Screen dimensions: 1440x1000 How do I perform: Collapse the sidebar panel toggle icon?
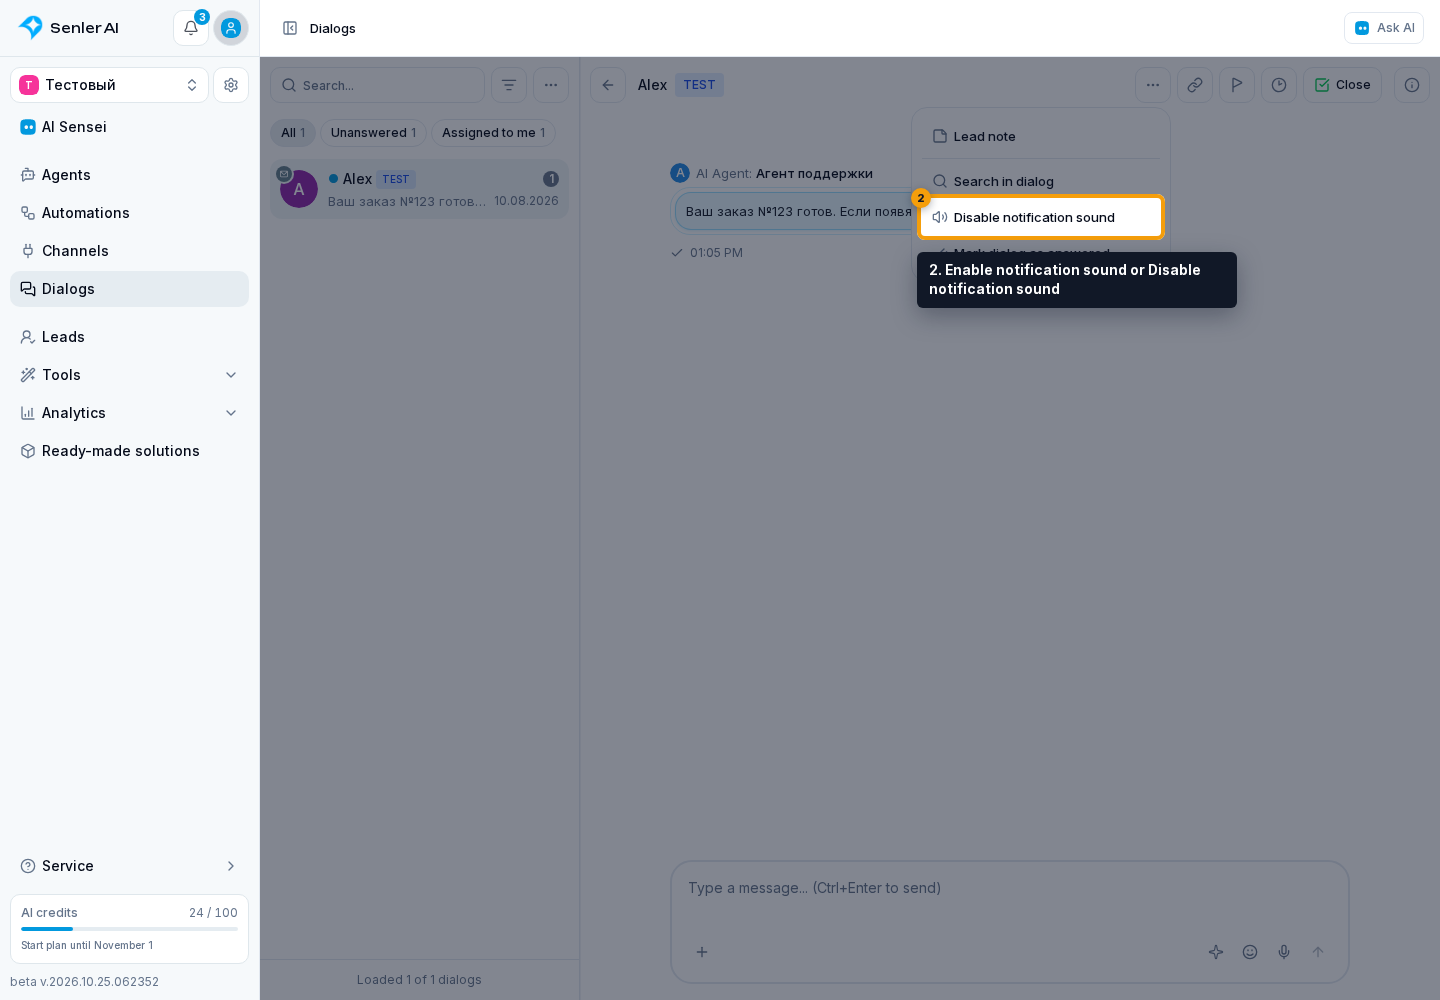(x=290, y=28)
